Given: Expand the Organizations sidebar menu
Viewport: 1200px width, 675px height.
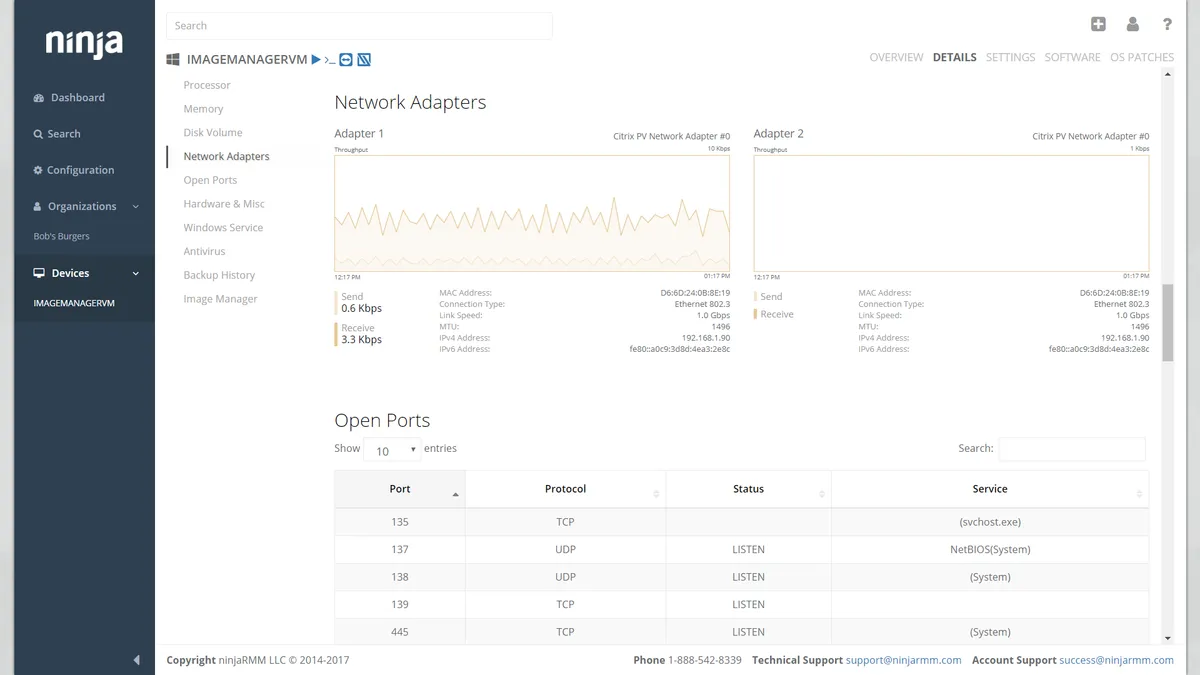Looking at the screenshot, I should point(85,206).
